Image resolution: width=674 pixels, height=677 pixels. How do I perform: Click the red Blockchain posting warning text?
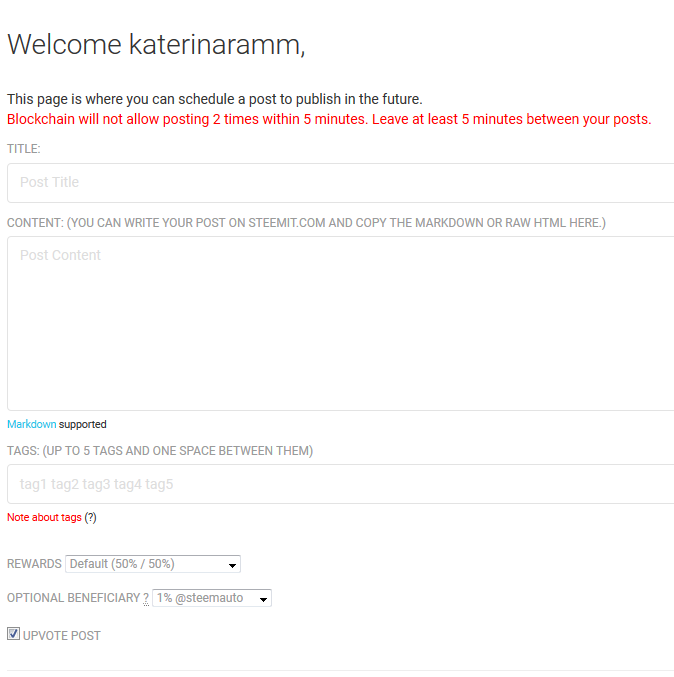[329, 119]
